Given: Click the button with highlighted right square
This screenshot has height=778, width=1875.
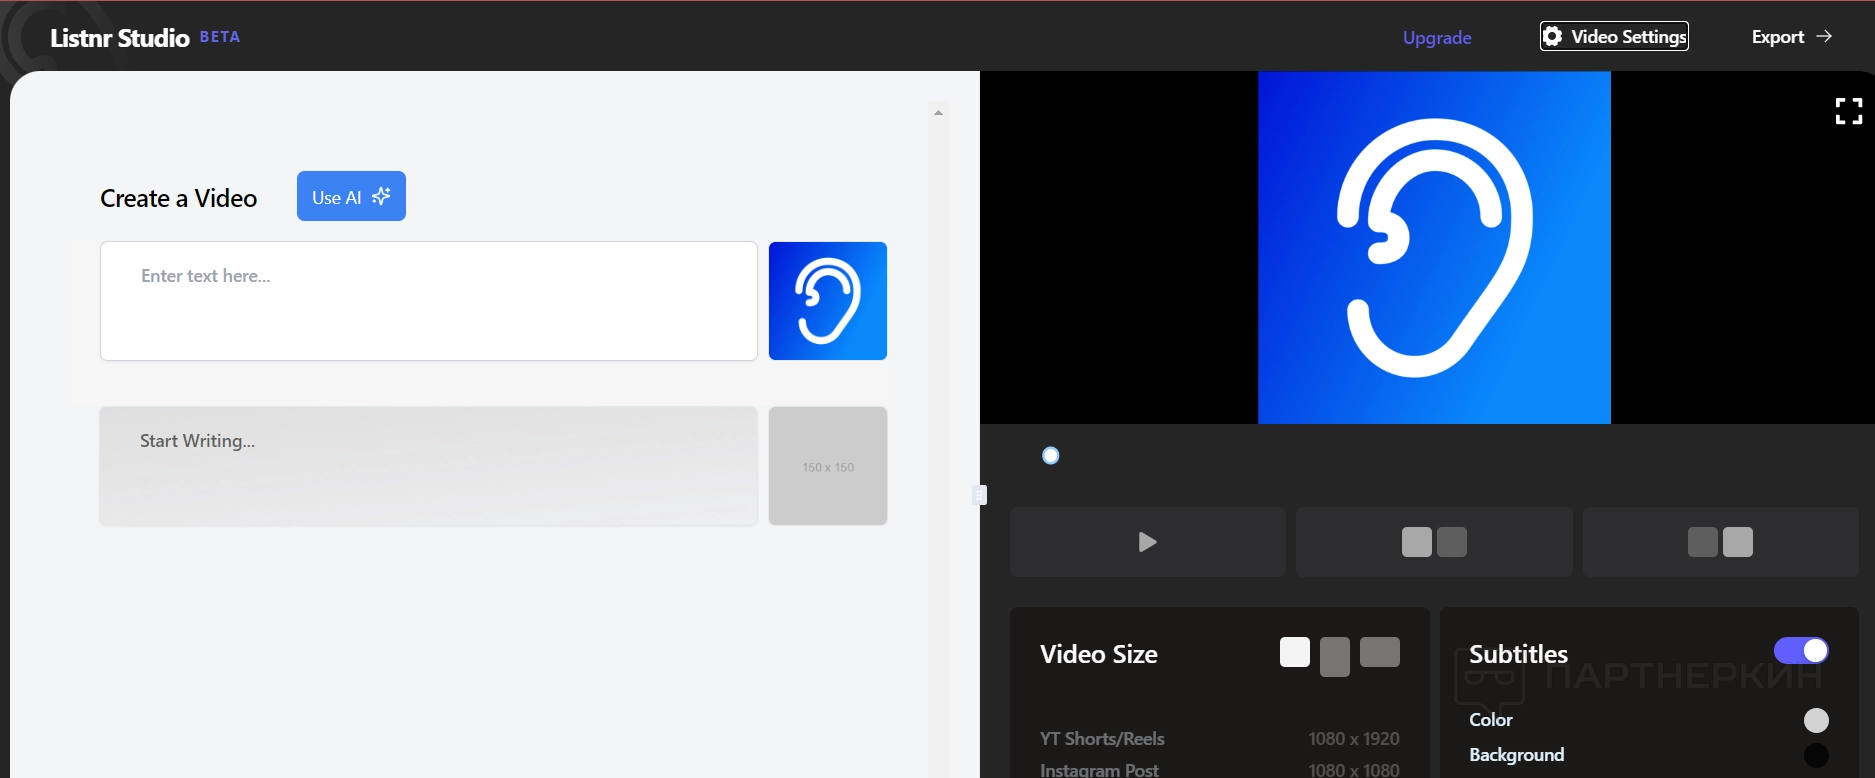Looking at the screenshot, I should click(x=1720, y=542).
